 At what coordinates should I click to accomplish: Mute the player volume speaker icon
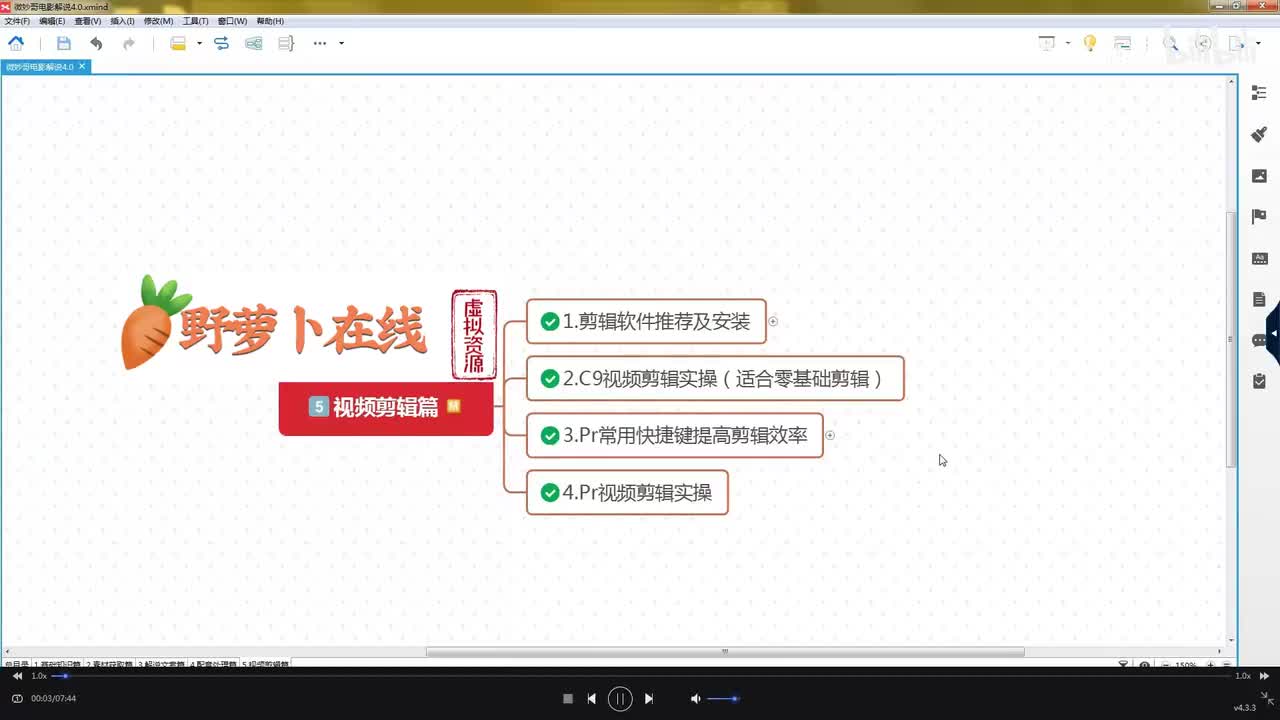(695, 699)
